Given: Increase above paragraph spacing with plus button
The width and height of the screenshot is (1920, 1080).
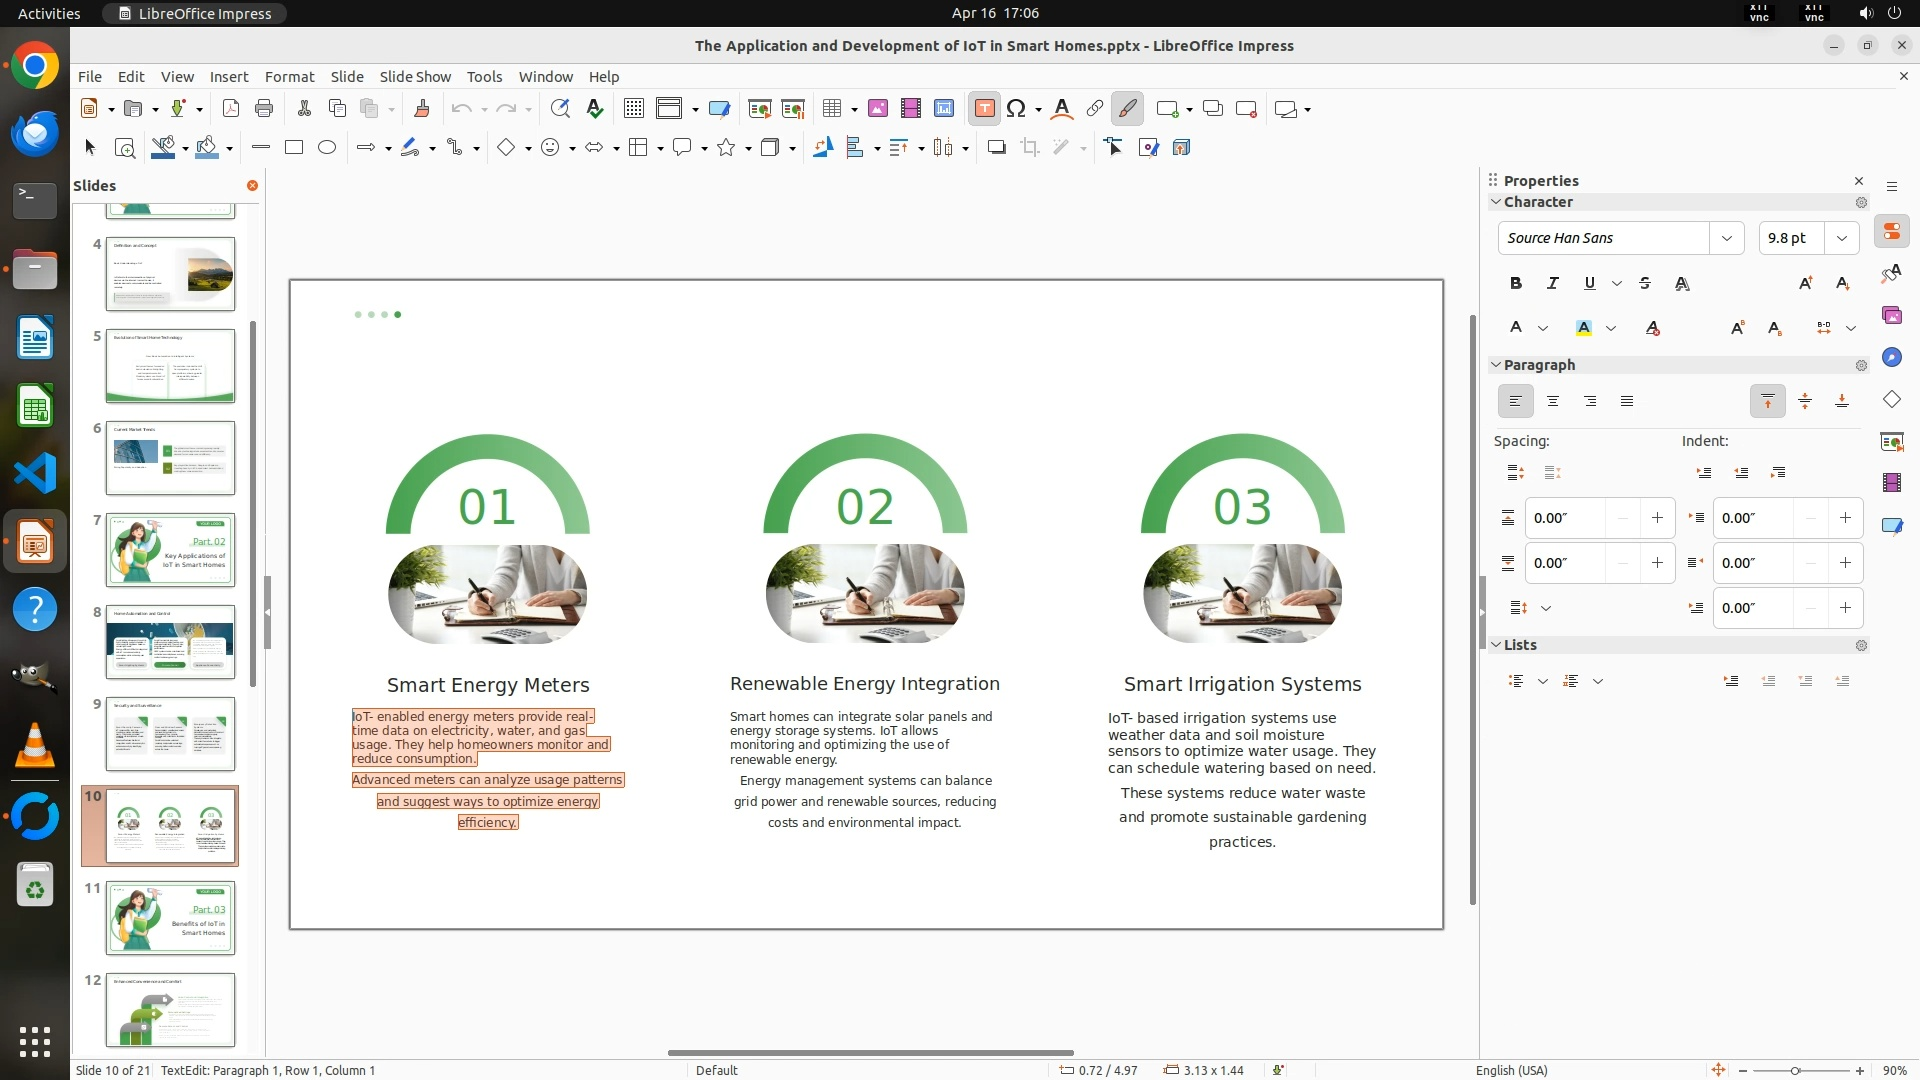Looking at the screenshot, I should [x=1657, y=518].
